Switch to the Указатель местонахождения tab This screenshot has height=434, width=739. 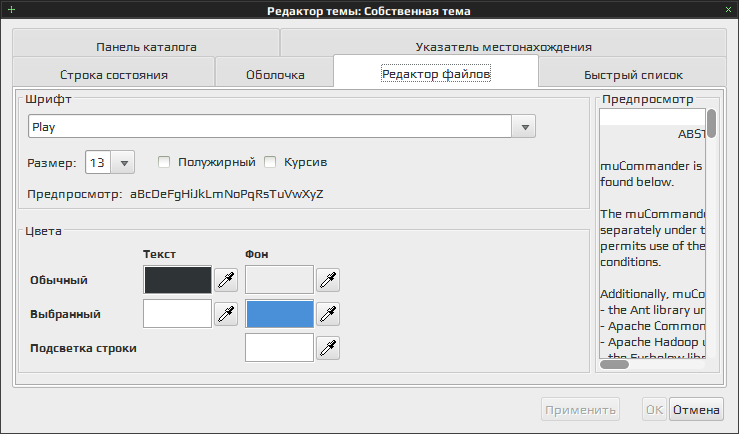pyautogui.click(x=503, y=43)
